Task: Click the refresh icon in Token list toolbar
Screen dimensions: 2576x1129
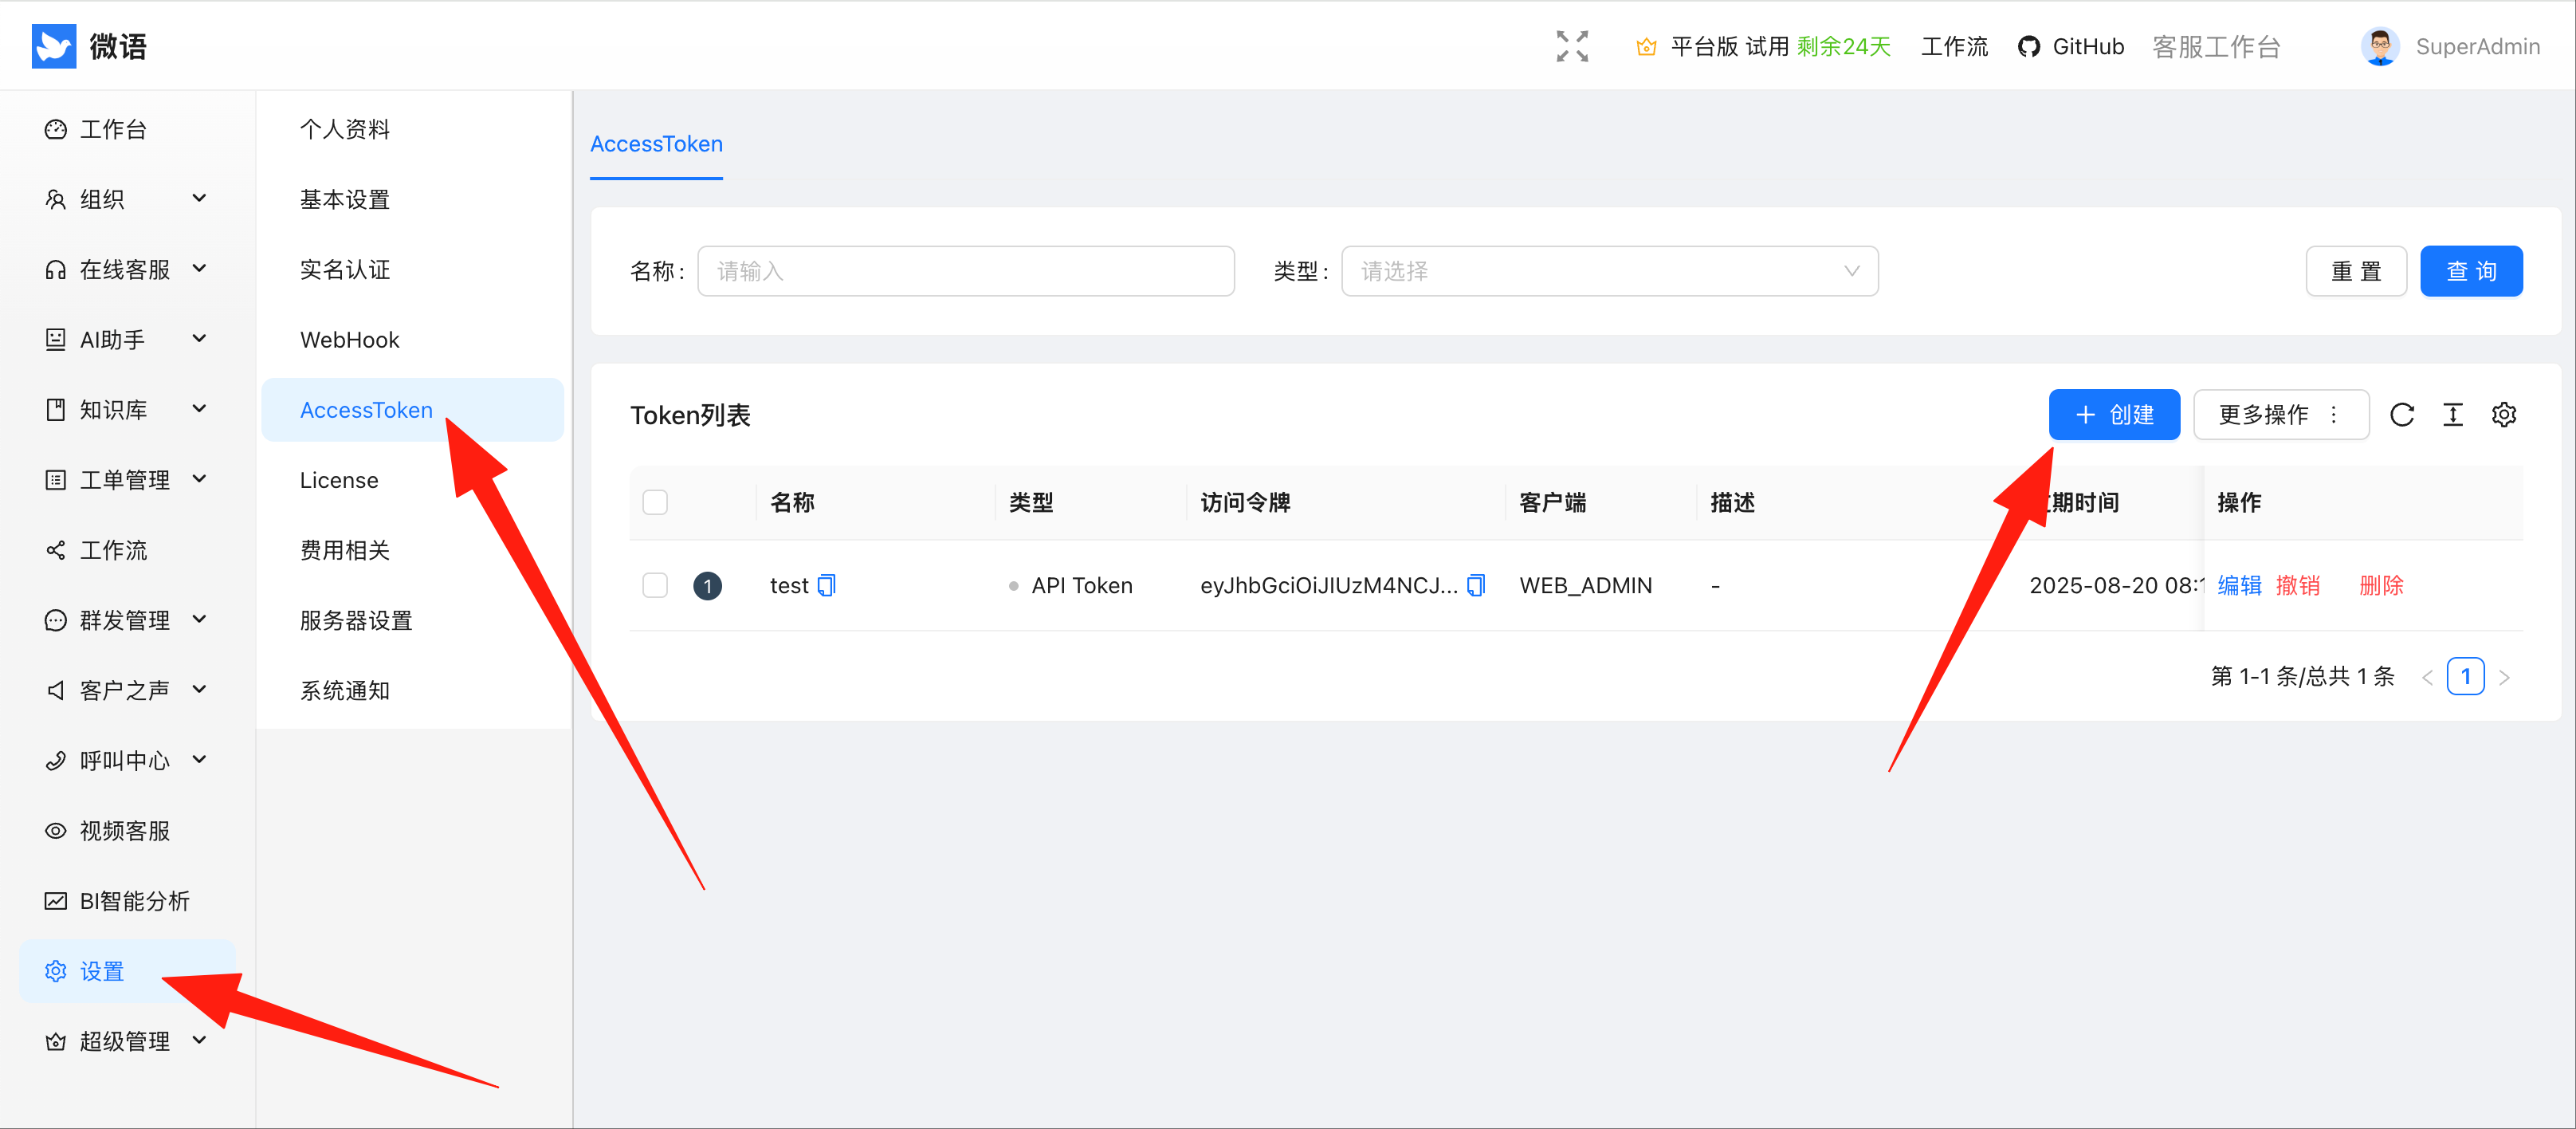Action: (2401, 415)
